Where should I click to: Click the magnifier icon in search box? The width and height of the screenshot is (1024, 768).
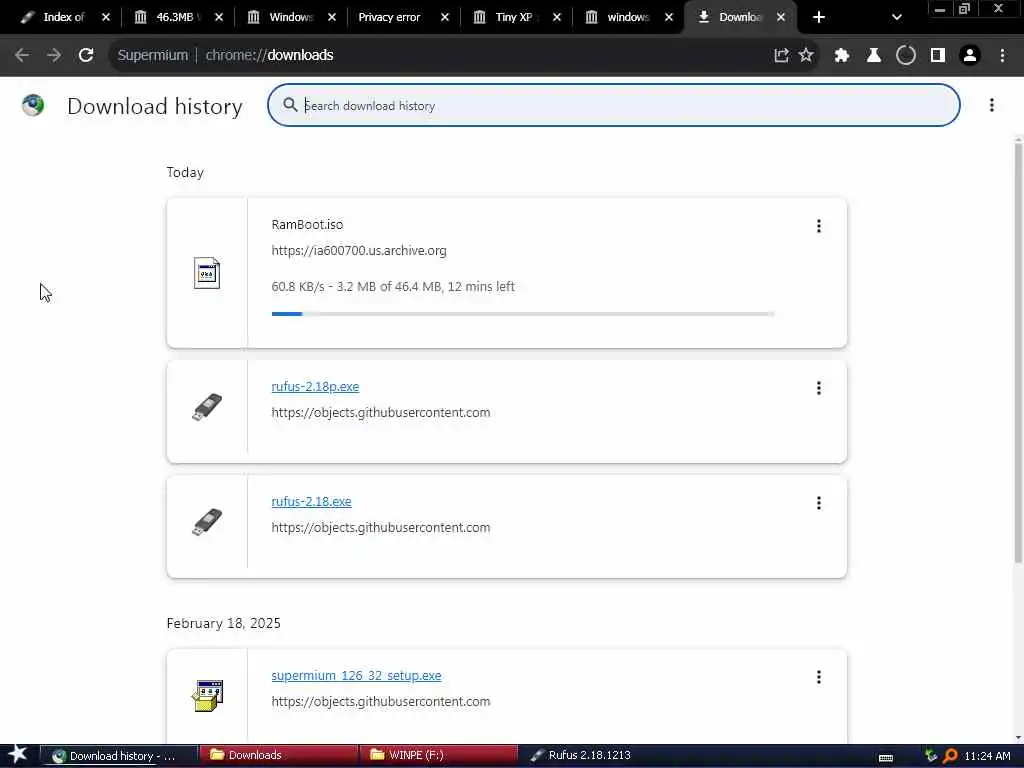point(290,104)
